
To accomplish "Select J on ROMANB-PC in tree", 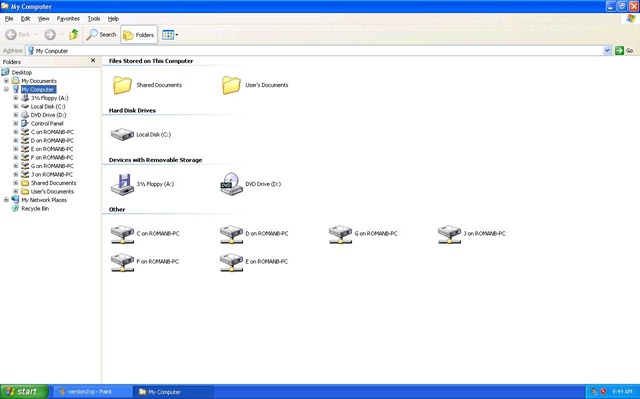I will 52,175.
